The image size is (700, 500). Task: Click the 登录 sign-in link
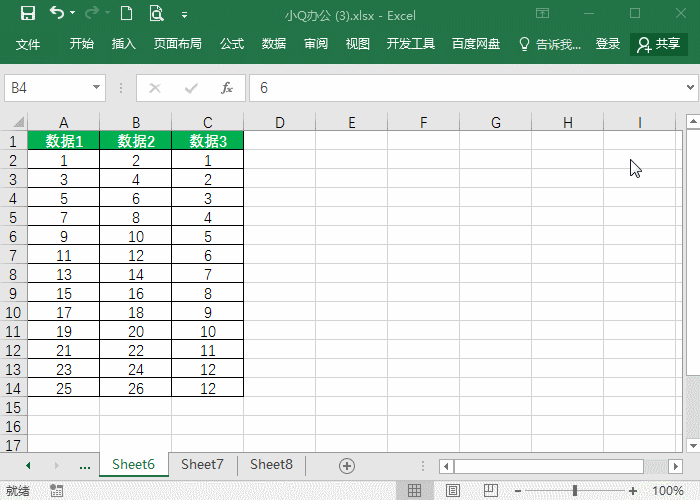608,44
